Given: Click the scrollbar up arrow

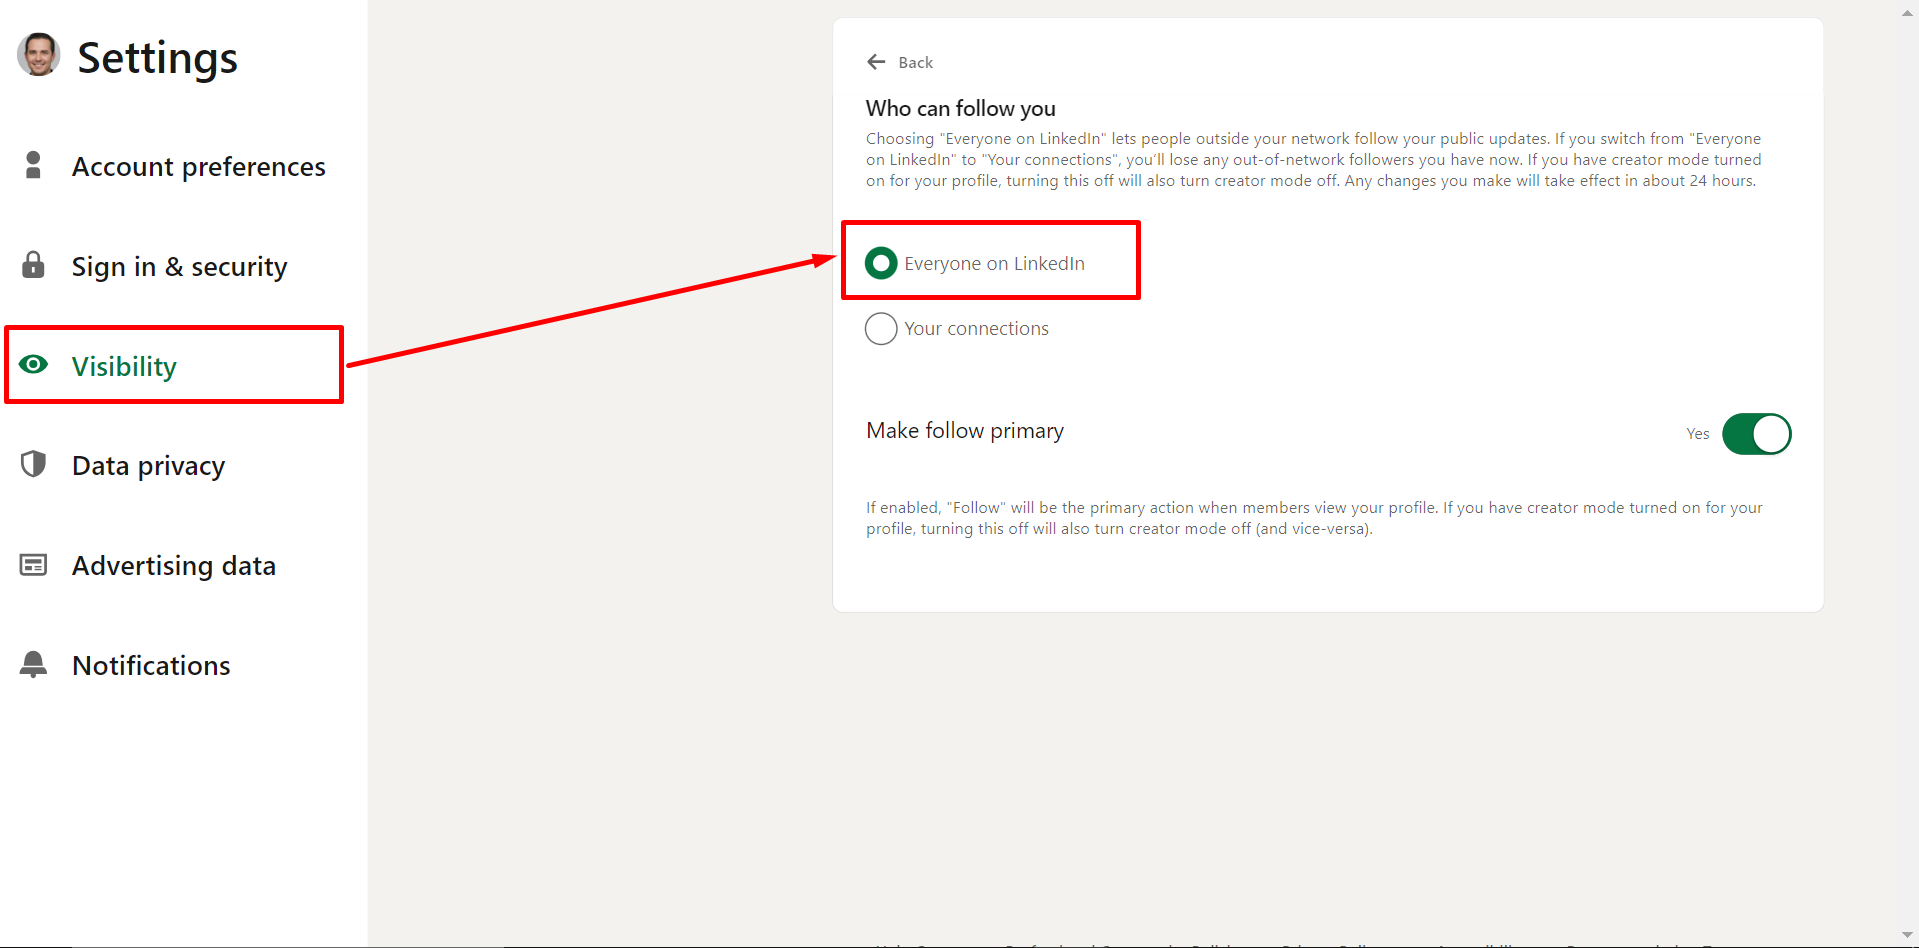Looking at the screenshot, I should tap(1907, 13).
